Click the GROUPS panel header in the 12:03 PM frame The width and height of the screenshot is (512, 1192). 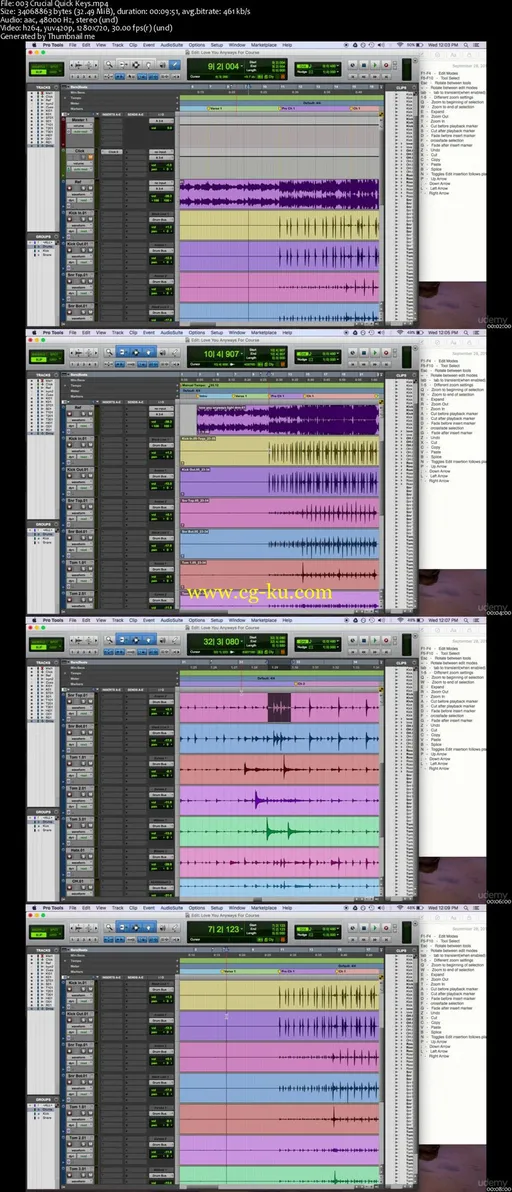(x=43, y=236)
